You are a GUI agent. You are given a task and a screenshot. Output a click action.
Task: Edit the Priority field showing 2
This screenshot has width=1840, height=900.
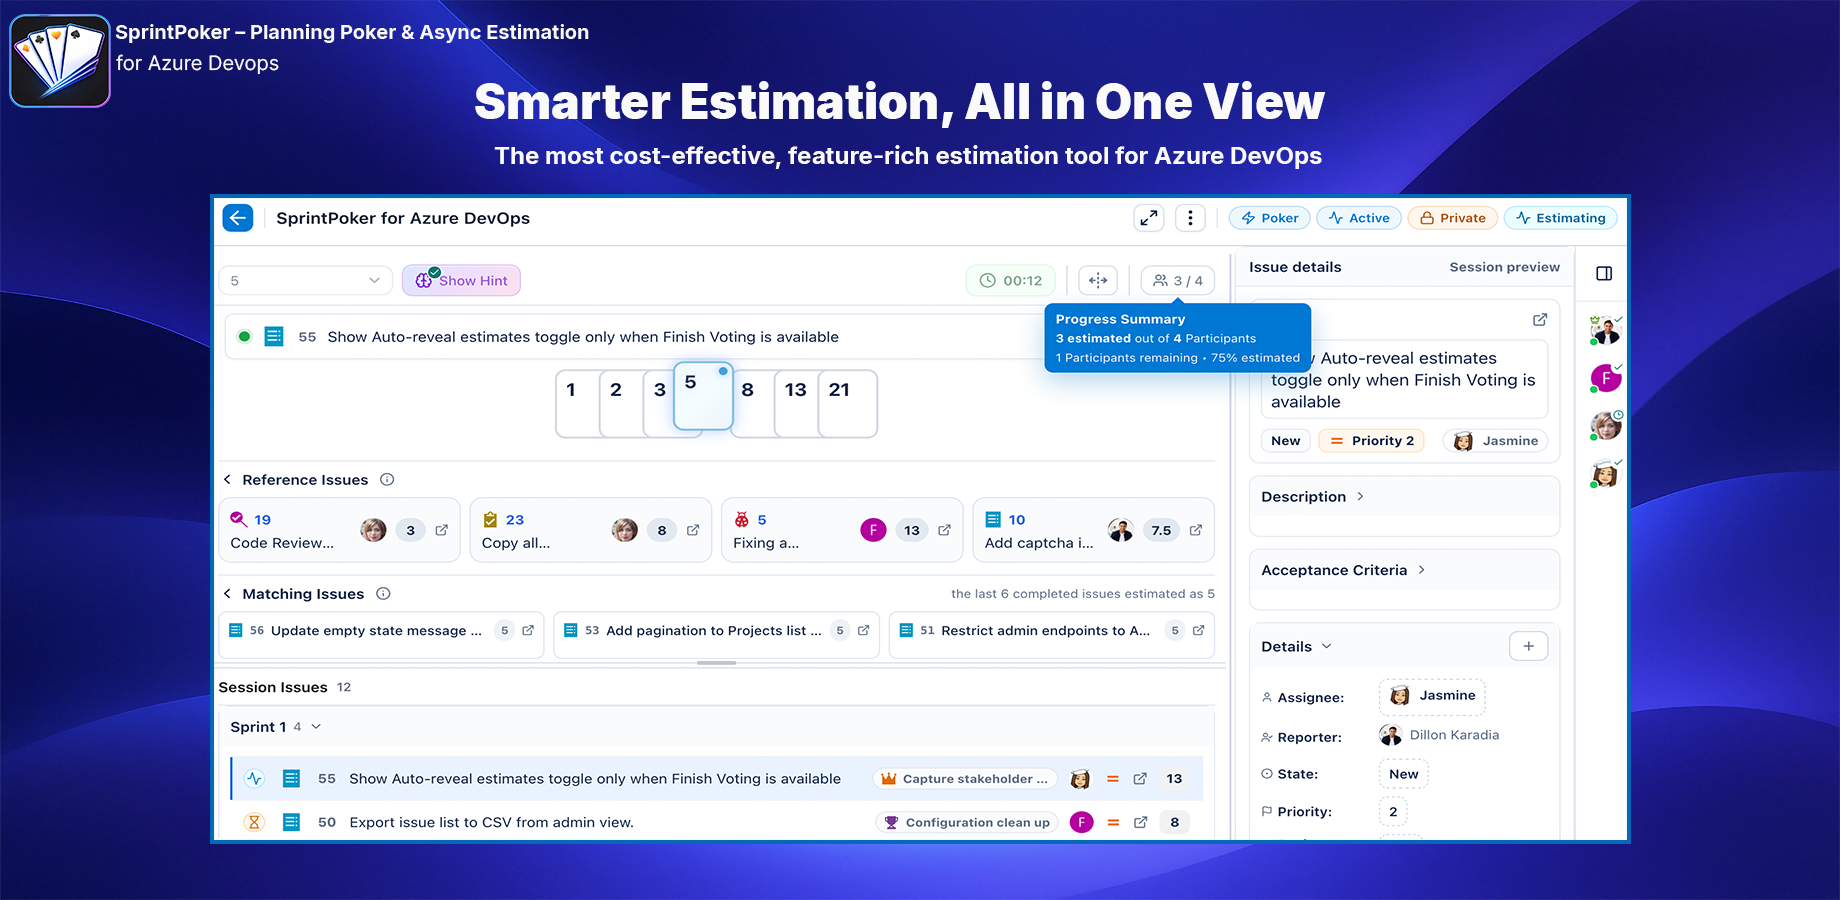tap(1393, 812)
